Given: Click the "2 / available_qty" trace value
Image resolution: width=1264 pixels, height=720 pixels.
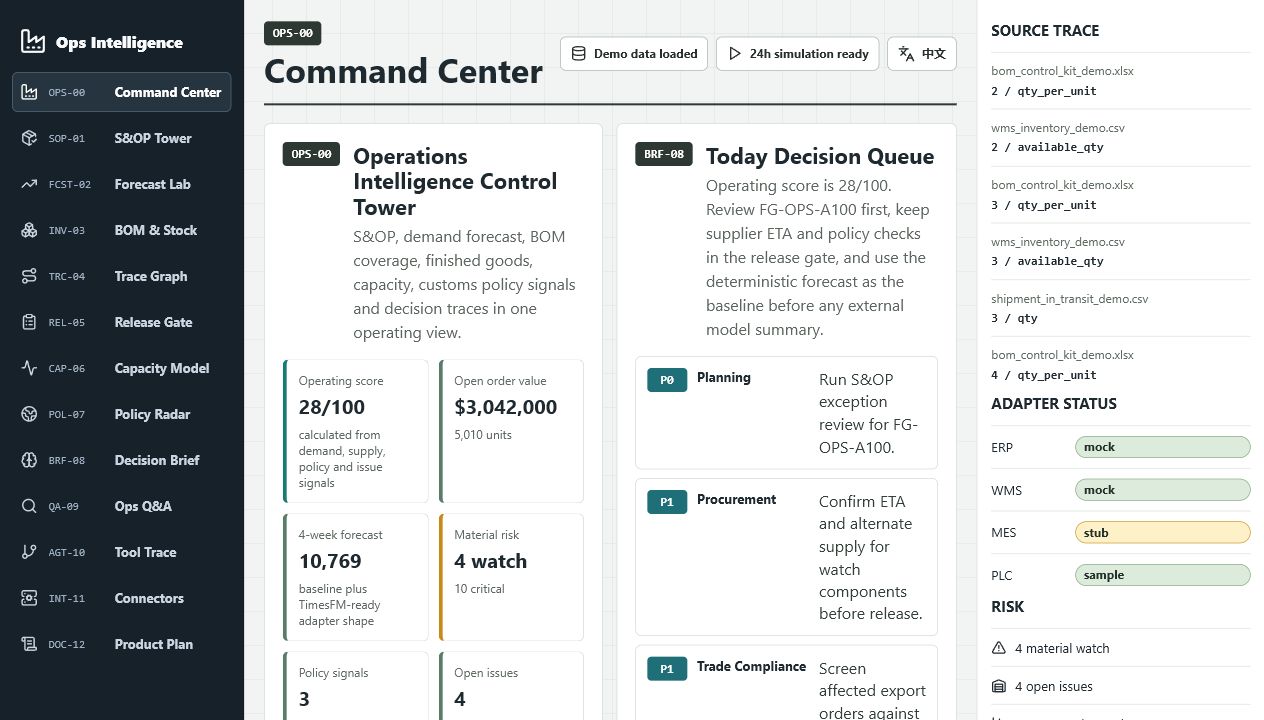Looking at the screenshot, I should click(1047, 147).
